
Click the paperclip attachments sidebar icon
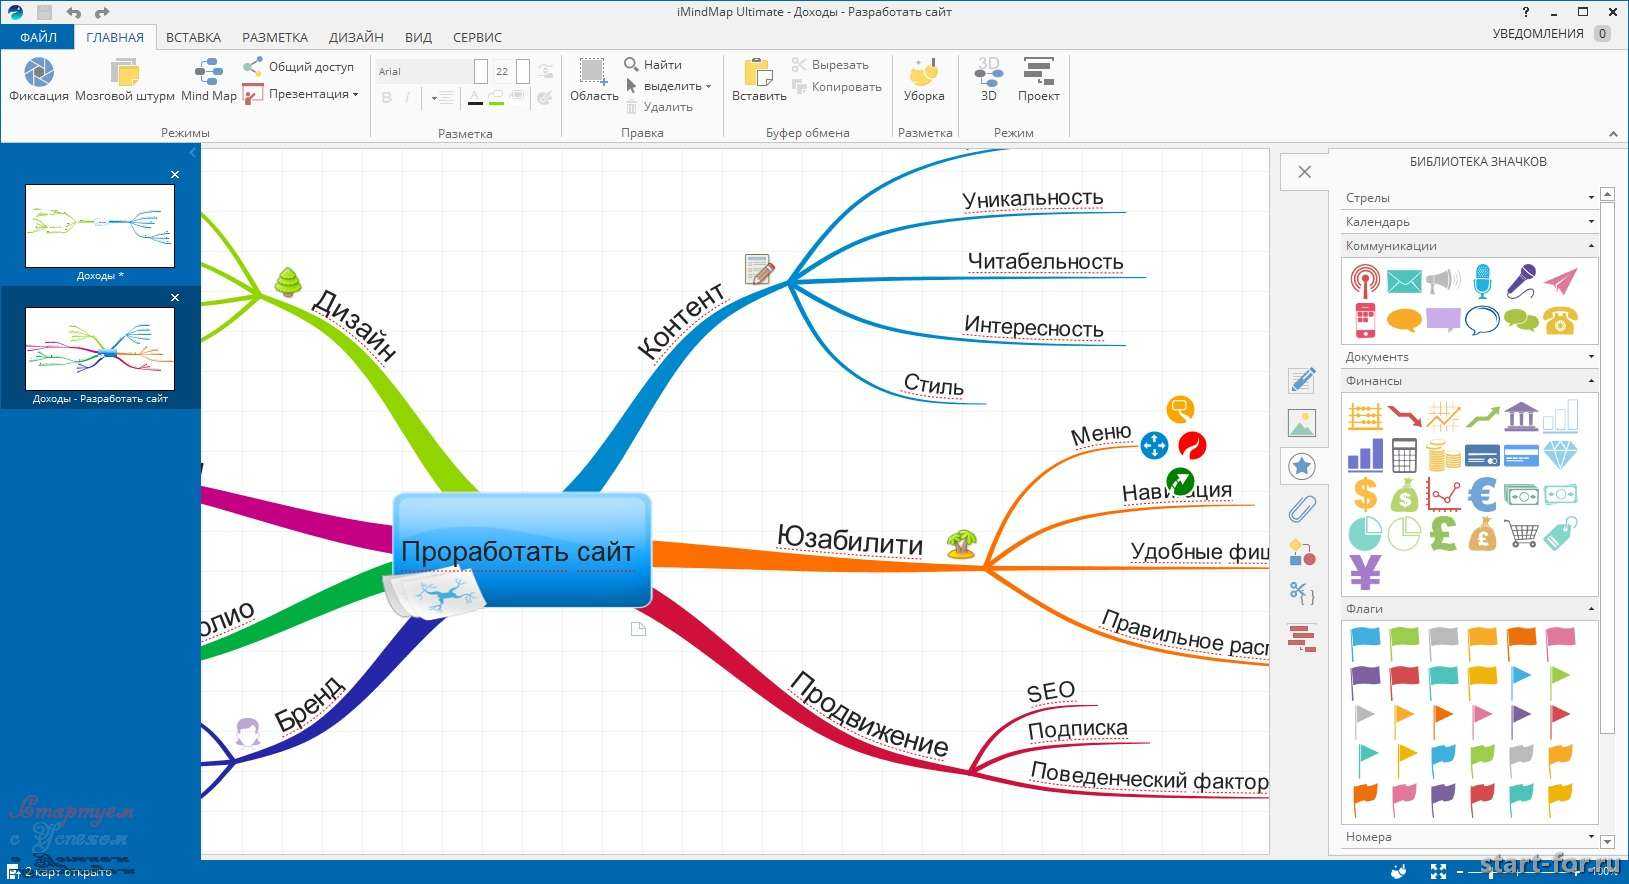[x=1301, y=509]
